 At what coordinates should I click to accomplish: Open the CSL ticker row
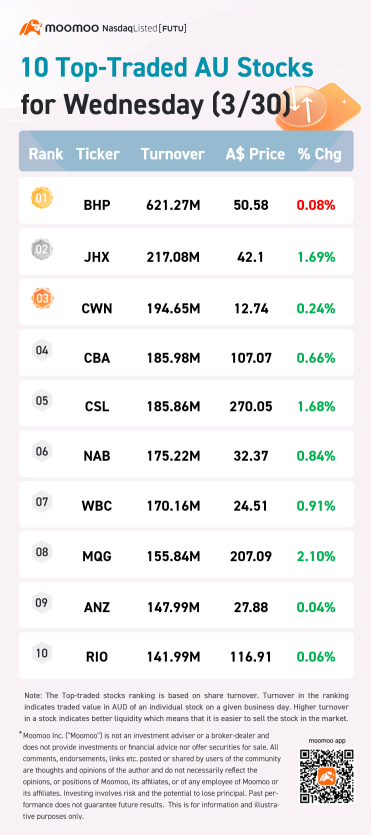click(186, 406)
